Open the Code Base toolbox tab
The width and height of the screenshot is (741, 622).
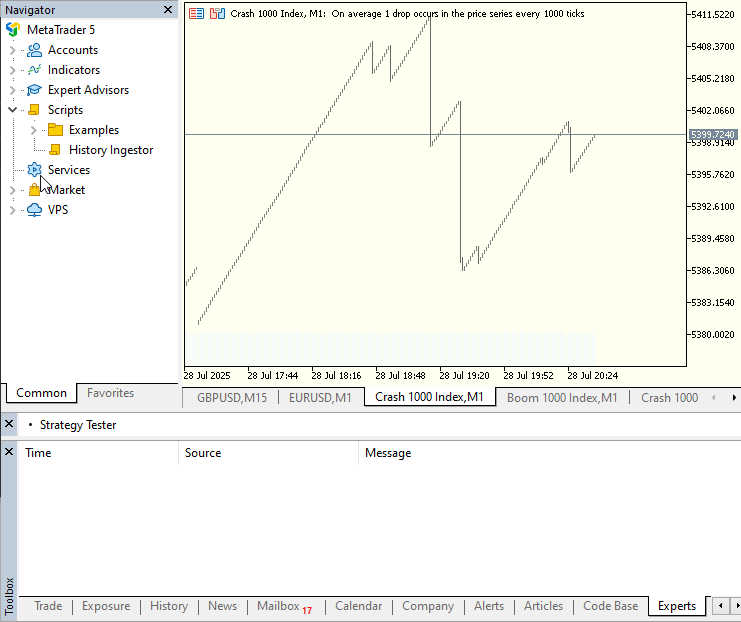tap(610, 606)
